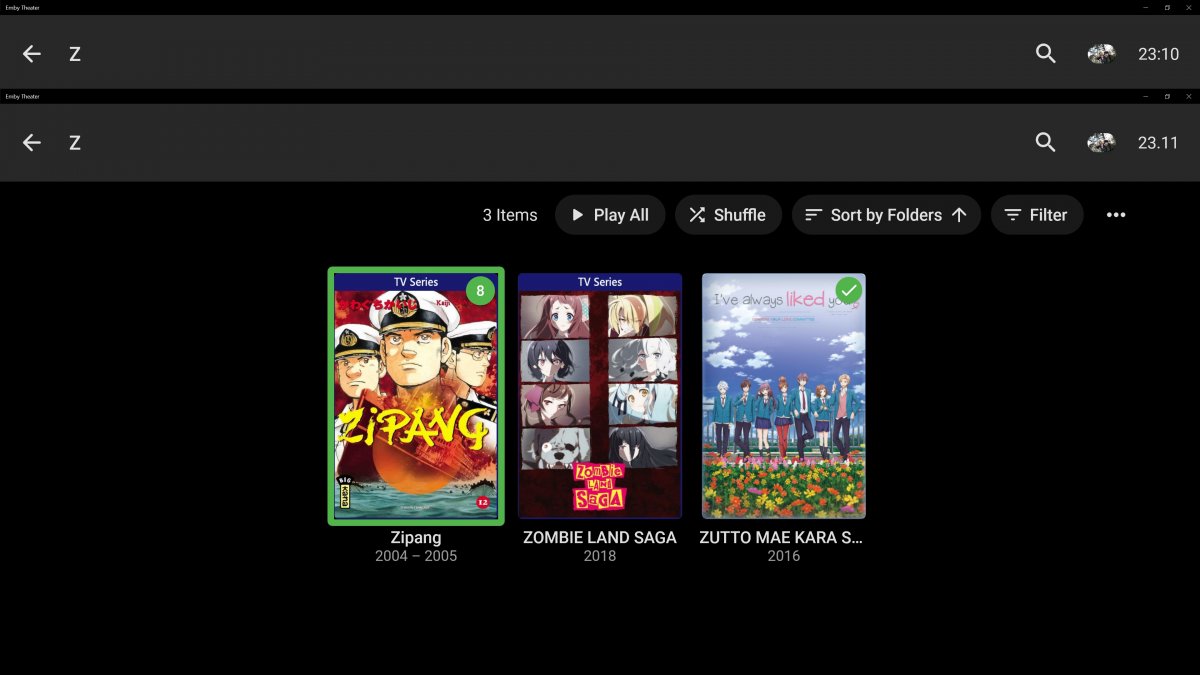
Task: Click the ZUTTO MAE KARA S... title
Action: point(781,537)
